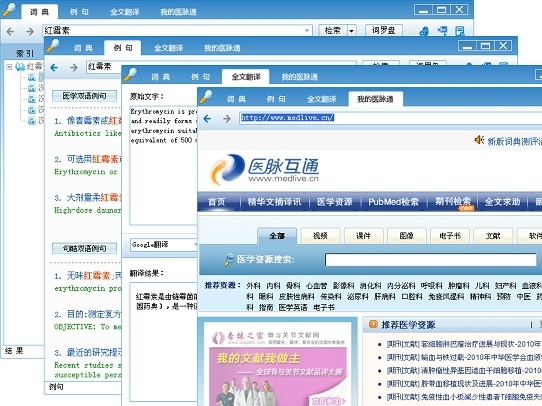Click the globe toolbar icon in the back window
This screenshot has height=406, width=542.
click(x=424, y=31)
